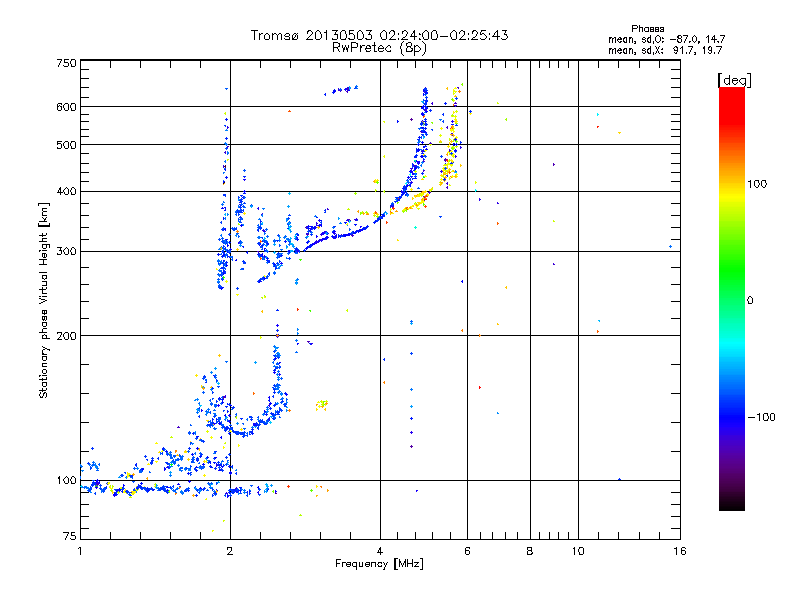Click the plot title 'Tromsø 20130503 02:24:00-02:25:43'

[379, 35]
